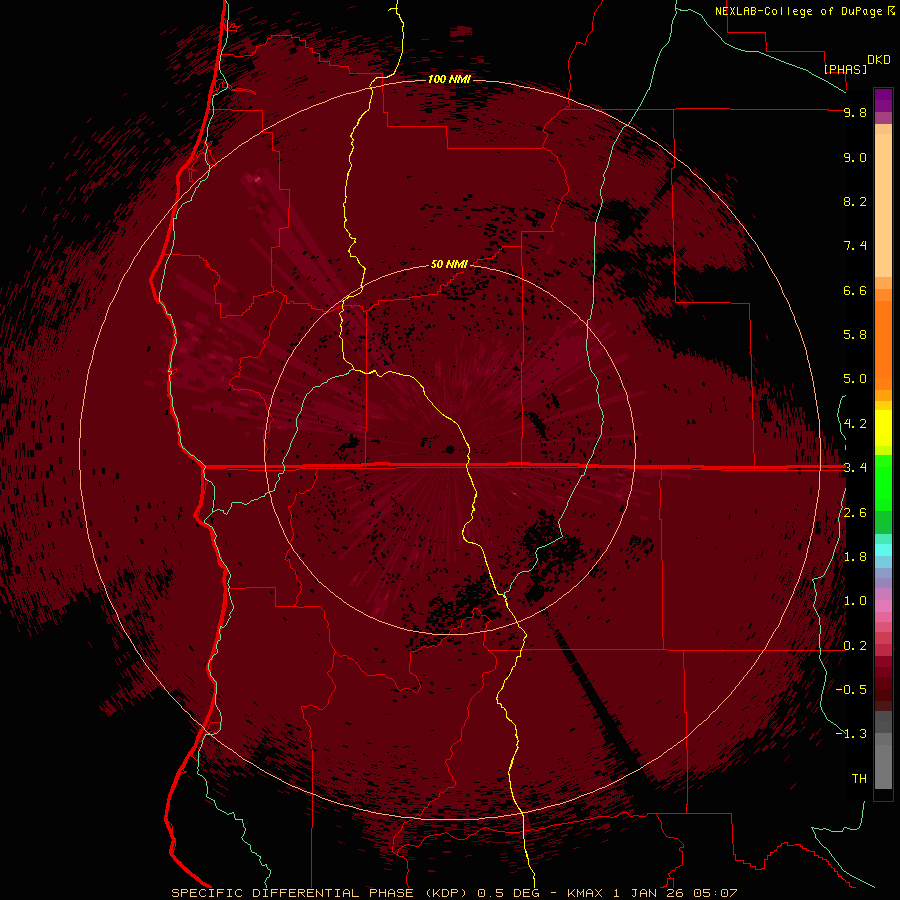Click the -1.3 scale value
The image size is (900, 900).
point(851,734)
